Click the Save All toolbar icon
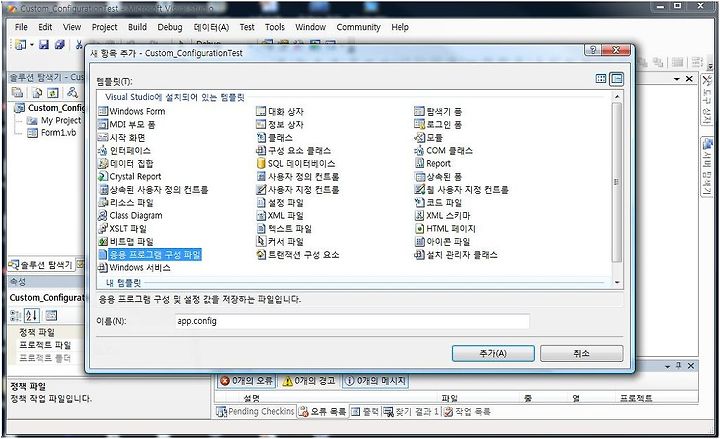The image size is (720, 439). point(60,44)
